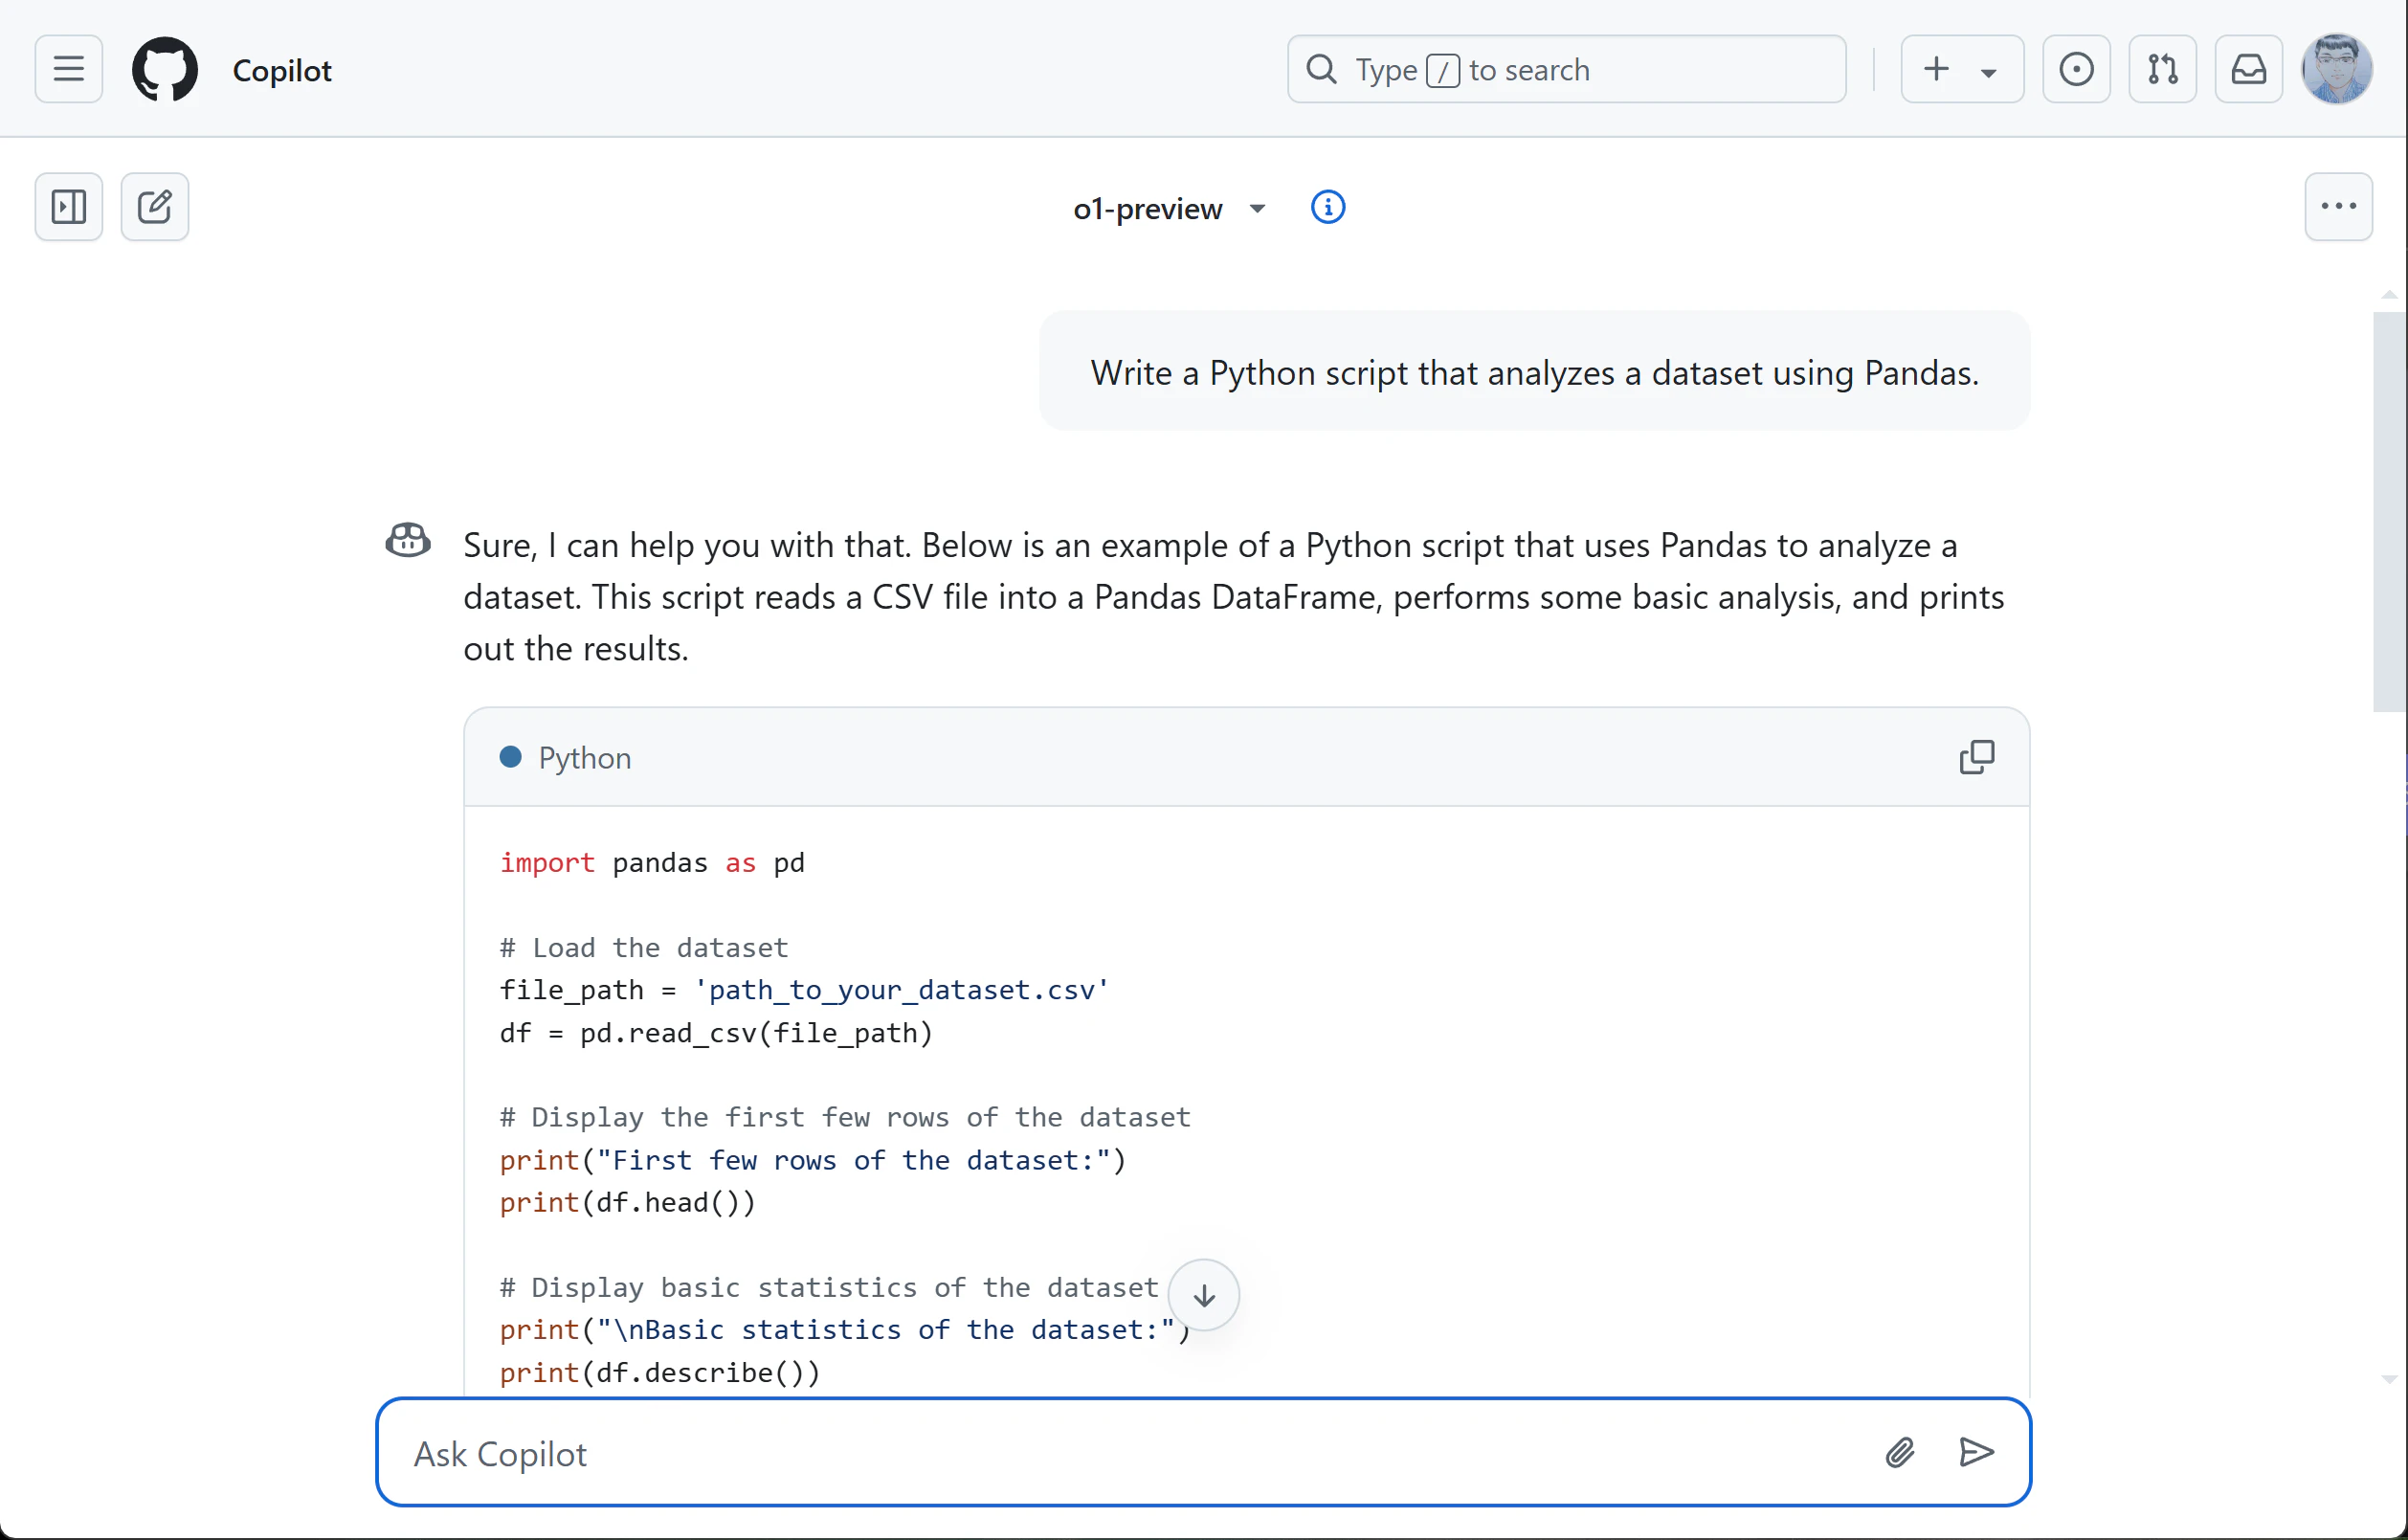Focus the 'Type / to search' box
The width and height of the screenshot is (2408, 1540).
click(x=1566, y=69)
